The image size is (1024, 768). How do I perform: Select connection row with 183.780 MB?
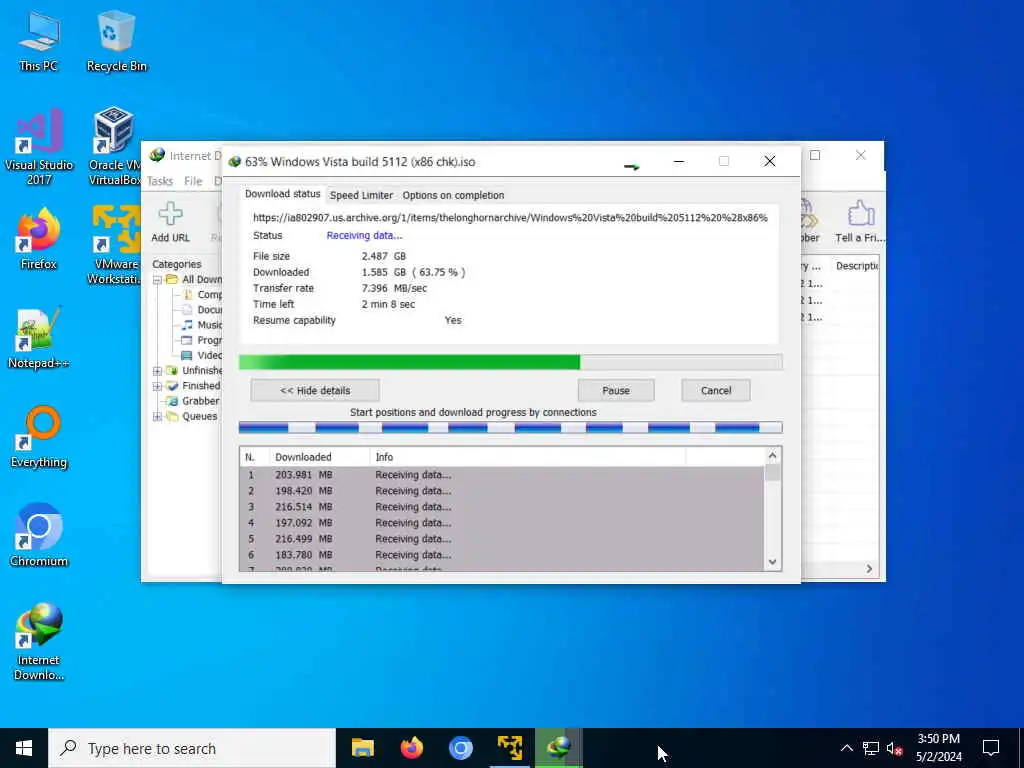click(x=501, y=555)
